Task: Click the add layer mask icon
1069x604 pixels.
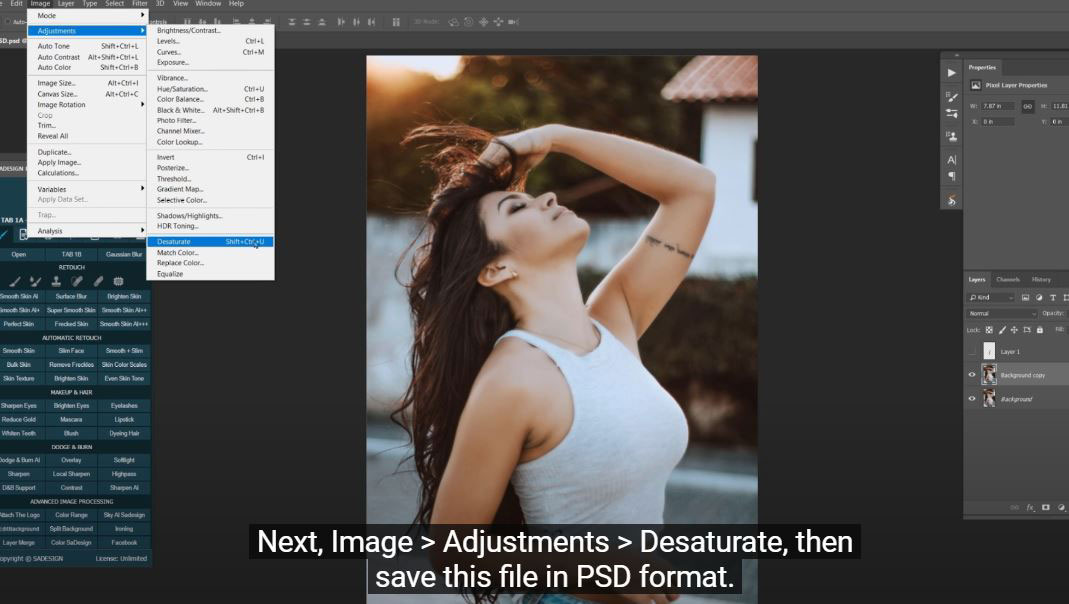Action: click(1046, 507)
